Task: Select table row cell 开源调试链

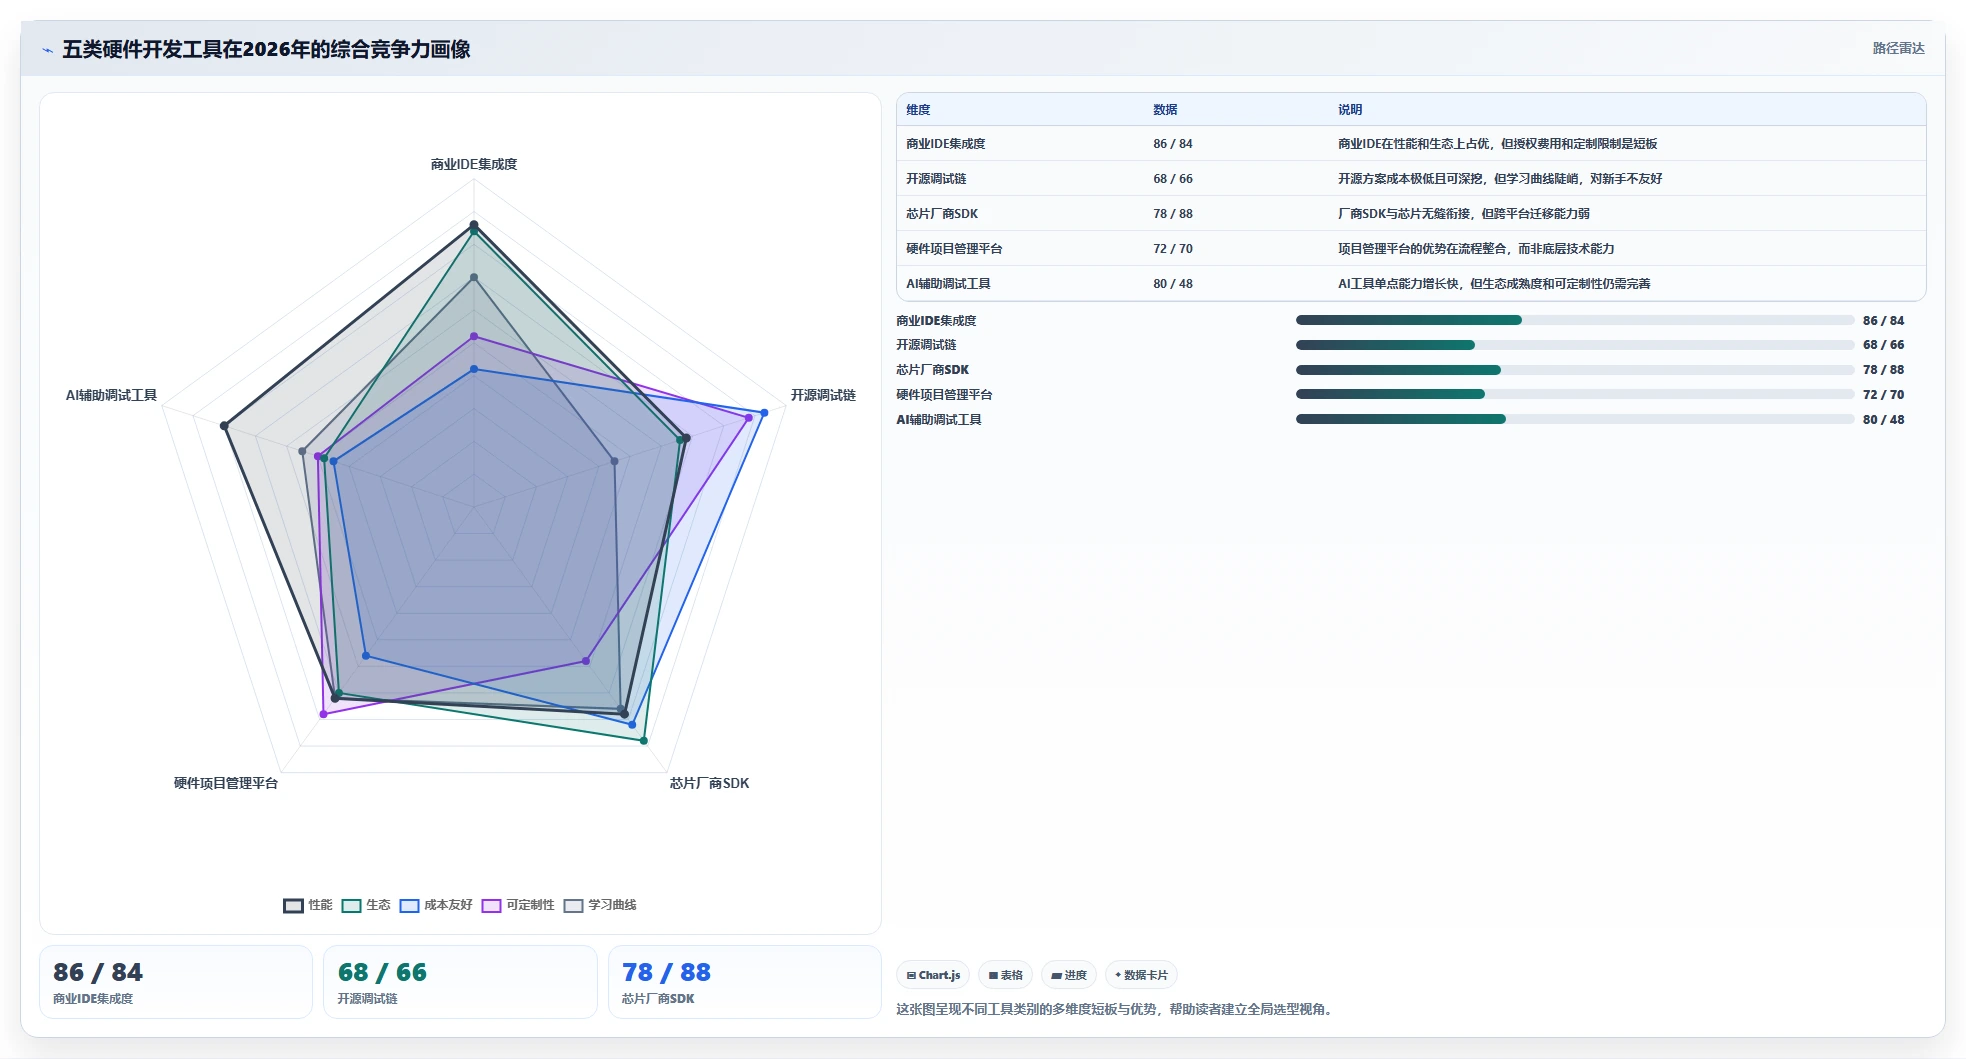Action: coord(936,179)
